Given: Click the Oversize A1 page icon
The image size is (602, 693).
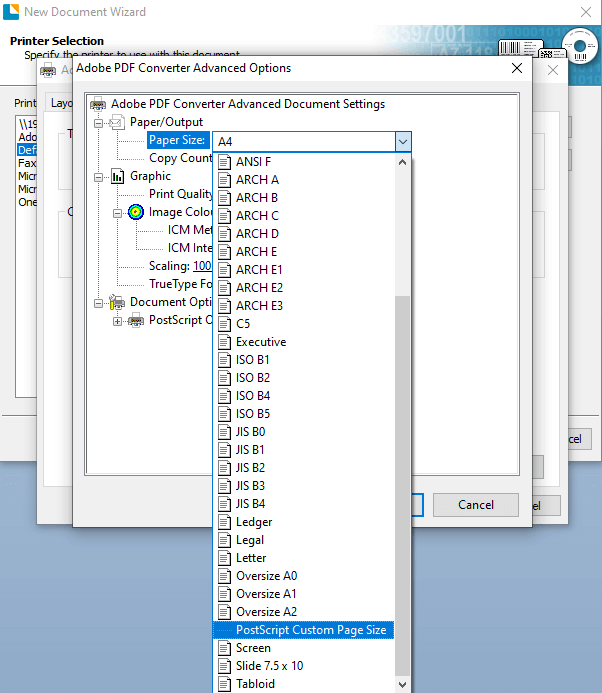Looking at the screenshot, I should click(225, 594).
